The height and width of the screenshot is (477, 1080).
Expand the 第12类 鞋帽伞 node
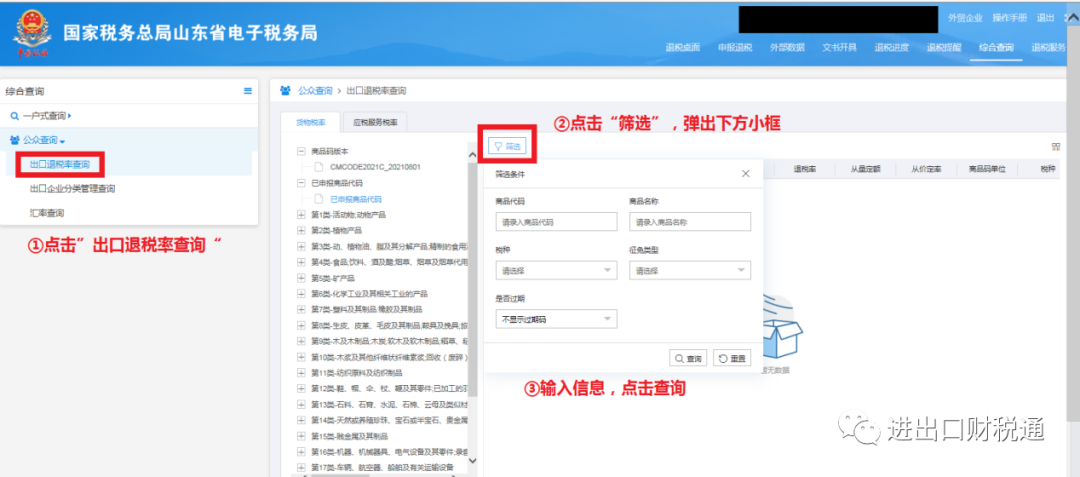pos(300,389)
